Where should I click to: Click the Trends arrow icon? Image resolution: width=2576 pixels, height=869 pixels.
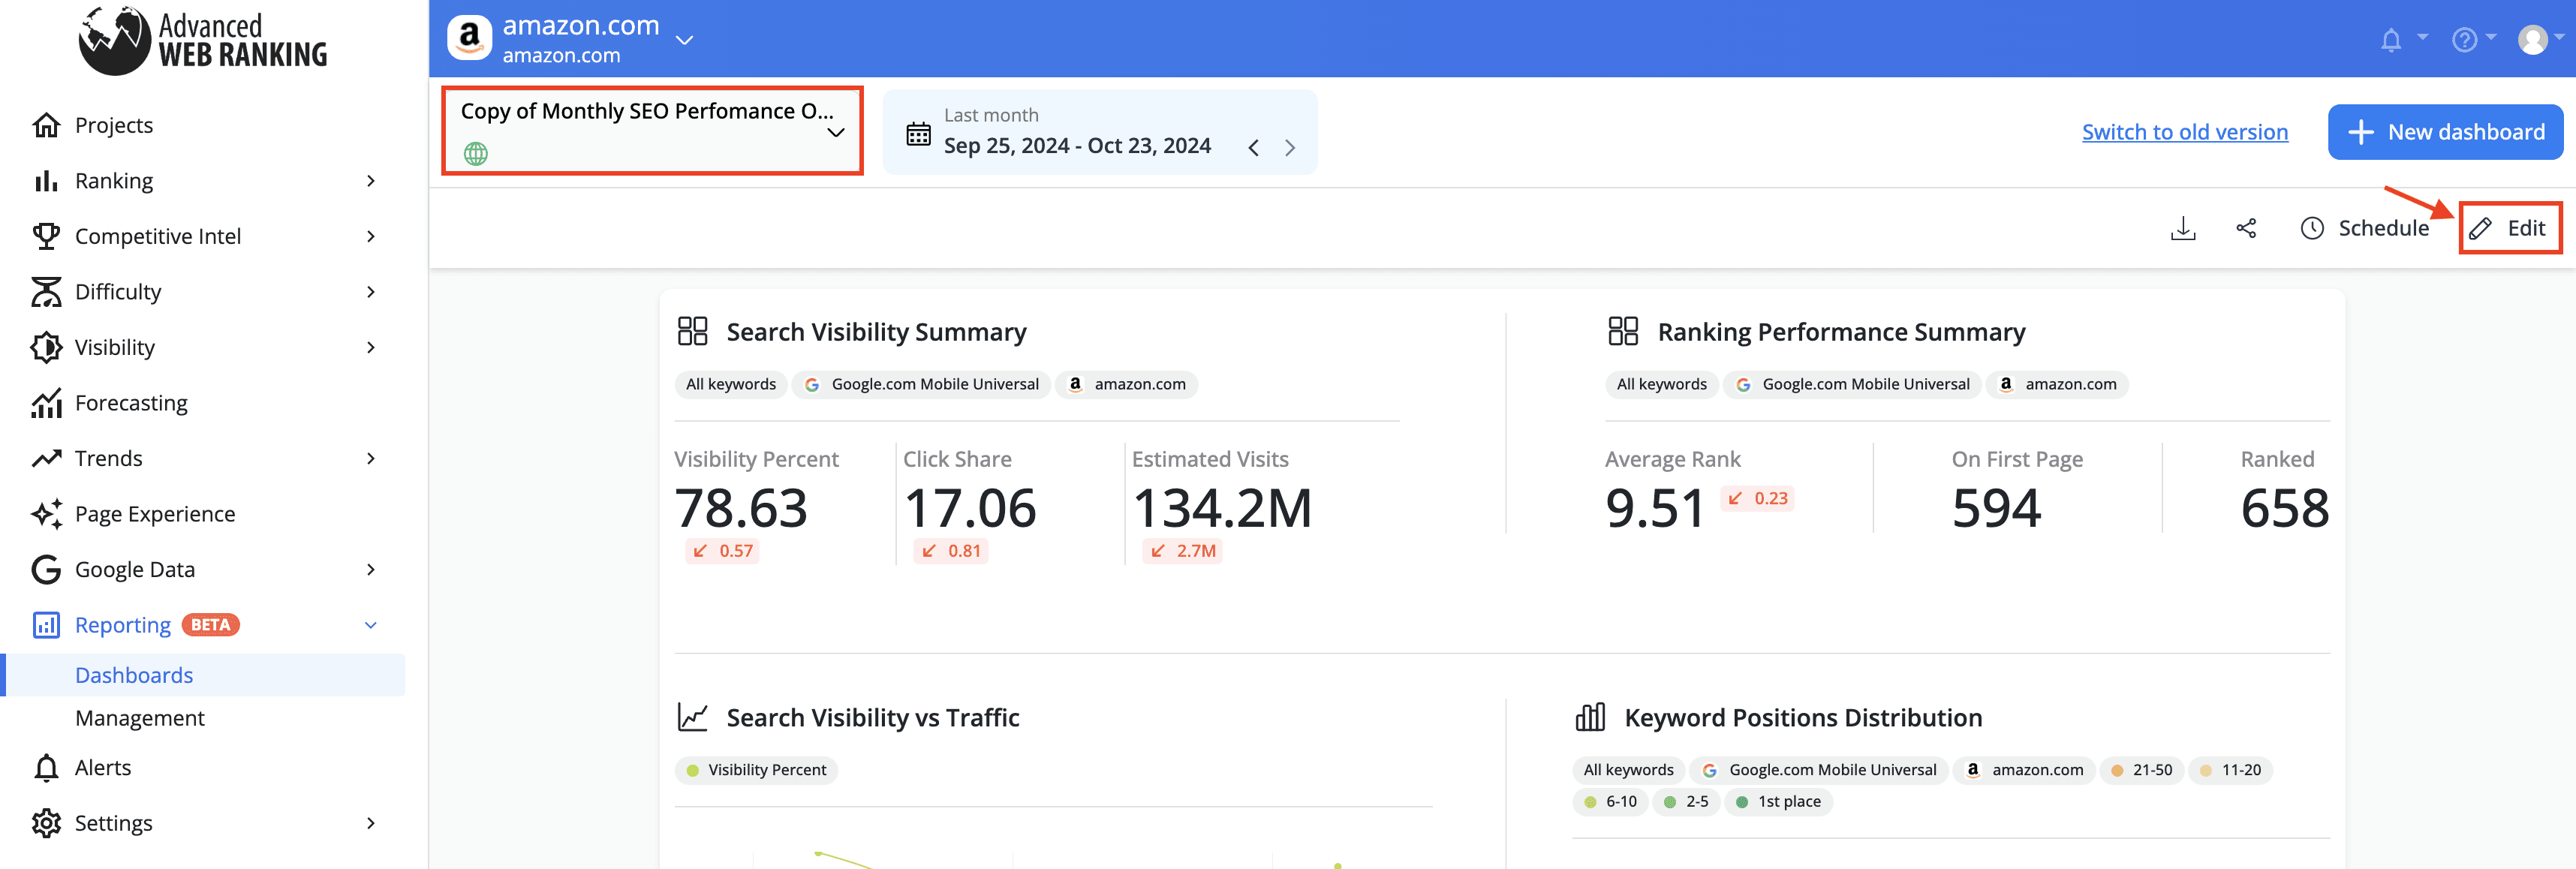coord(46,458)
